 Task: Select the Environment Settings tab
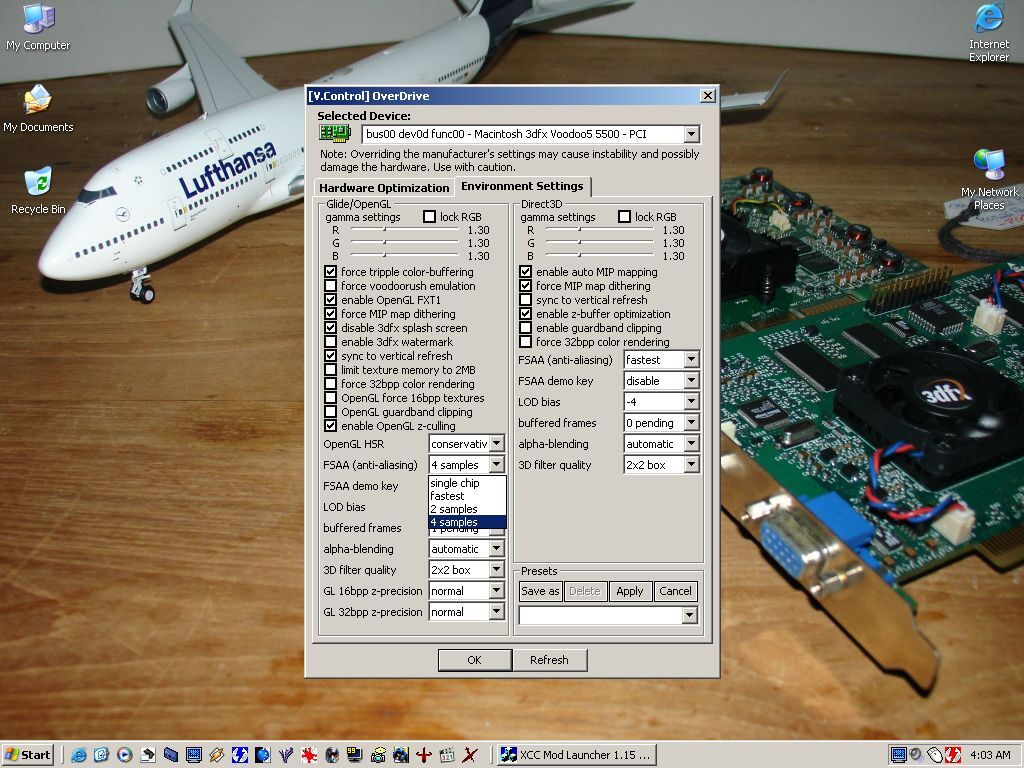(x=522, y=186)
